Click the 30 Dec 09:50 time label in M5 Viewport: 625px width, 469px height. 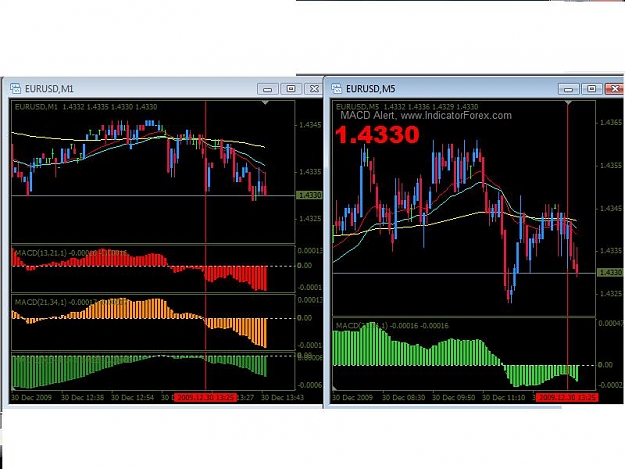click(x=454, y=397)
